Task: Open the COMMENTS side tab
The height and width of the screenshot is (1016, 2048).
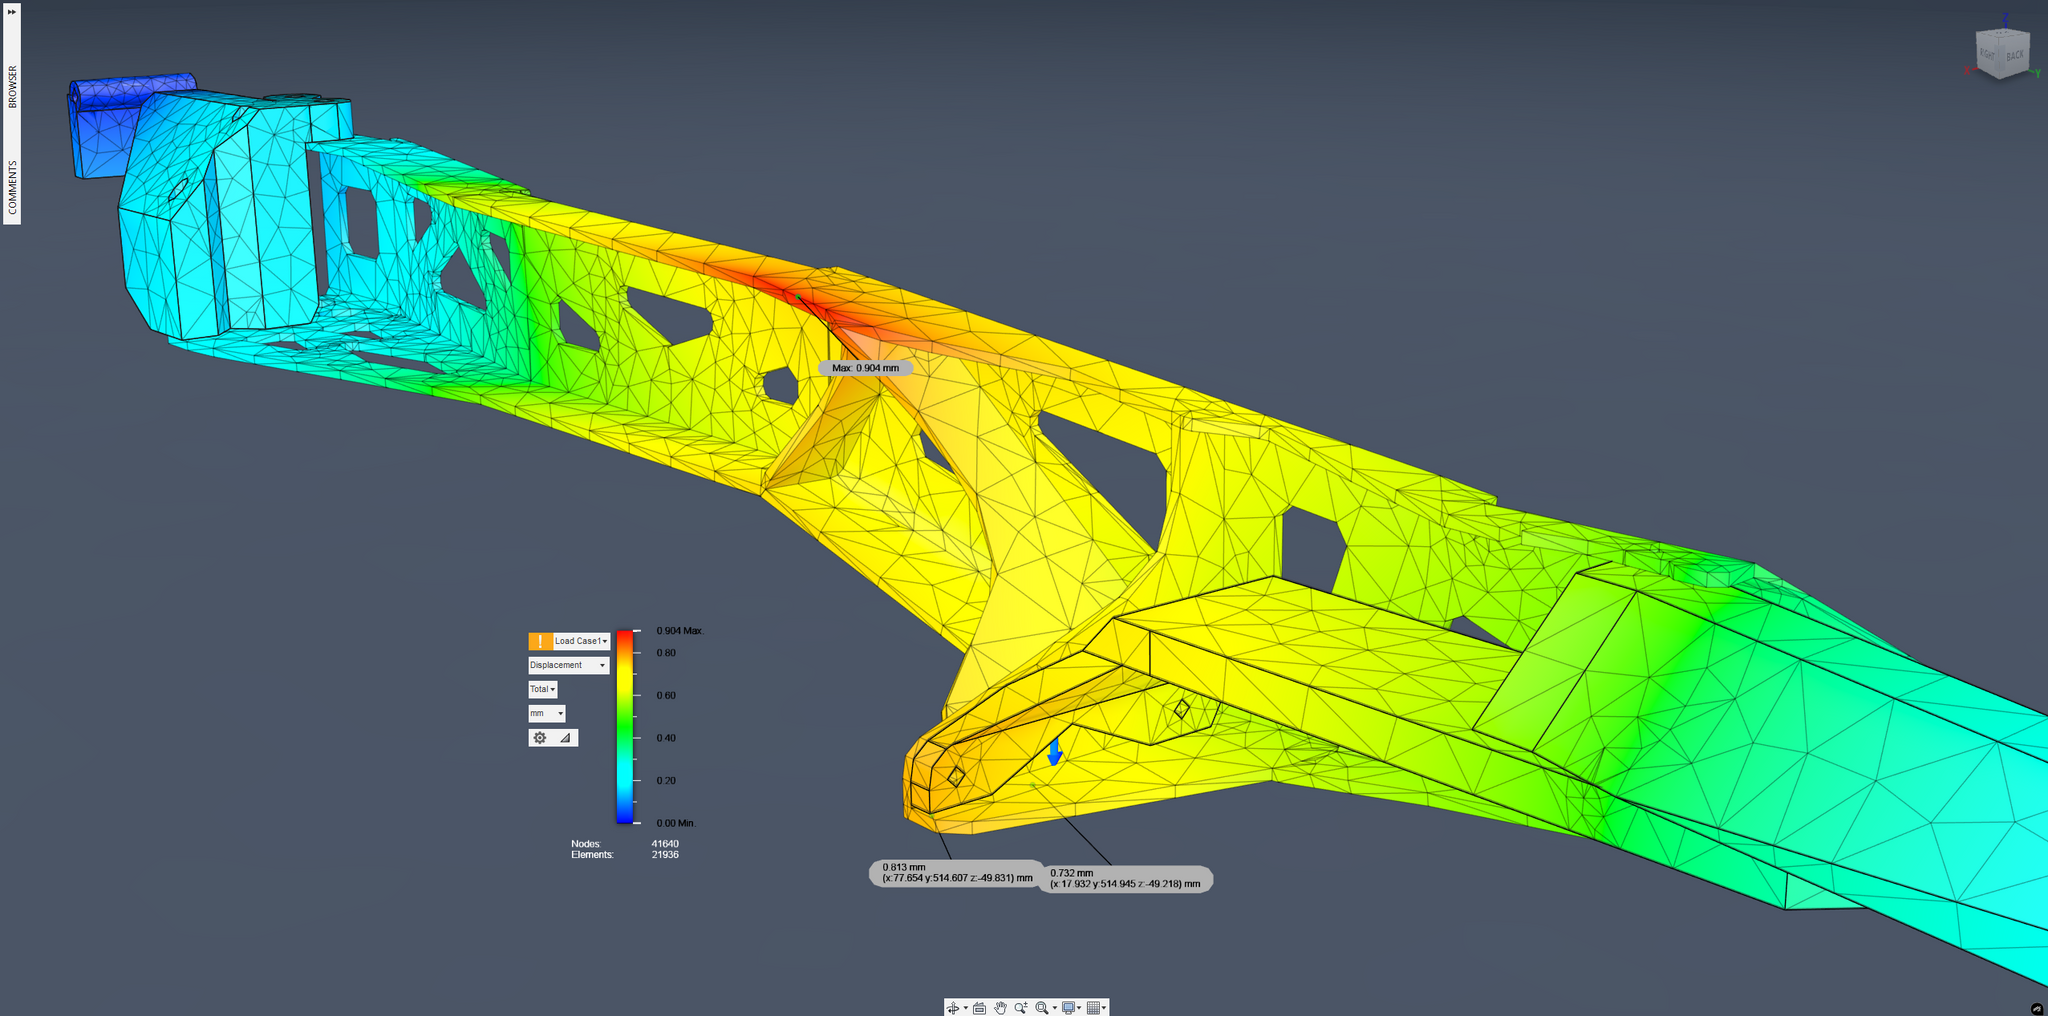Action: point(12,187)
